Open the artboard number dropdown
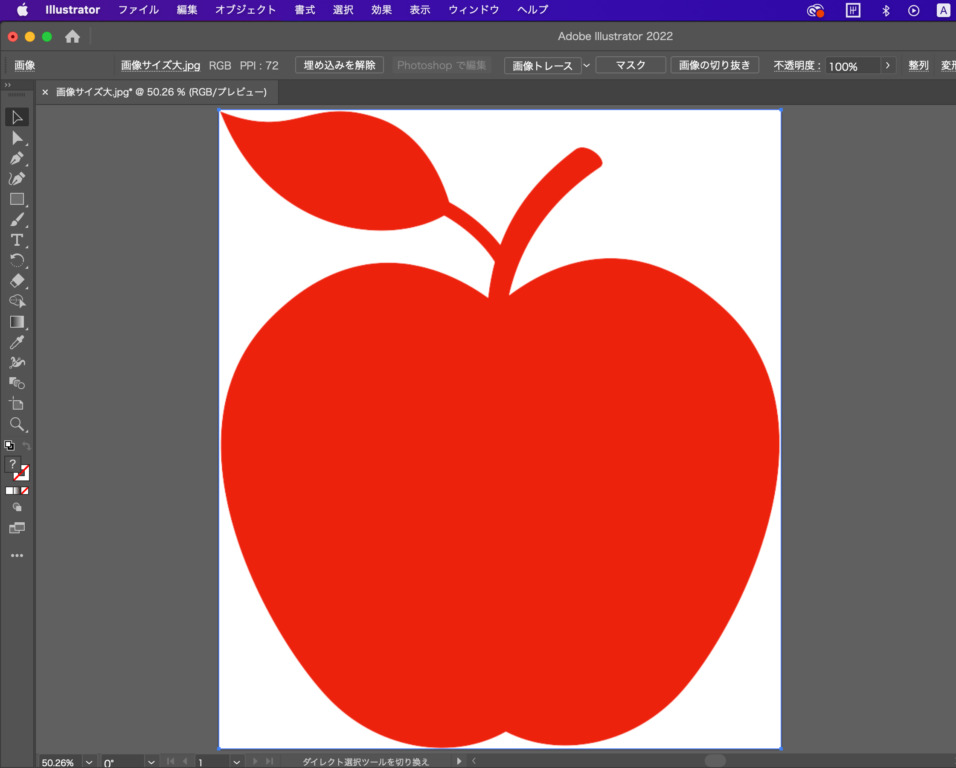956x768 pixels. (x=237, y=762)
